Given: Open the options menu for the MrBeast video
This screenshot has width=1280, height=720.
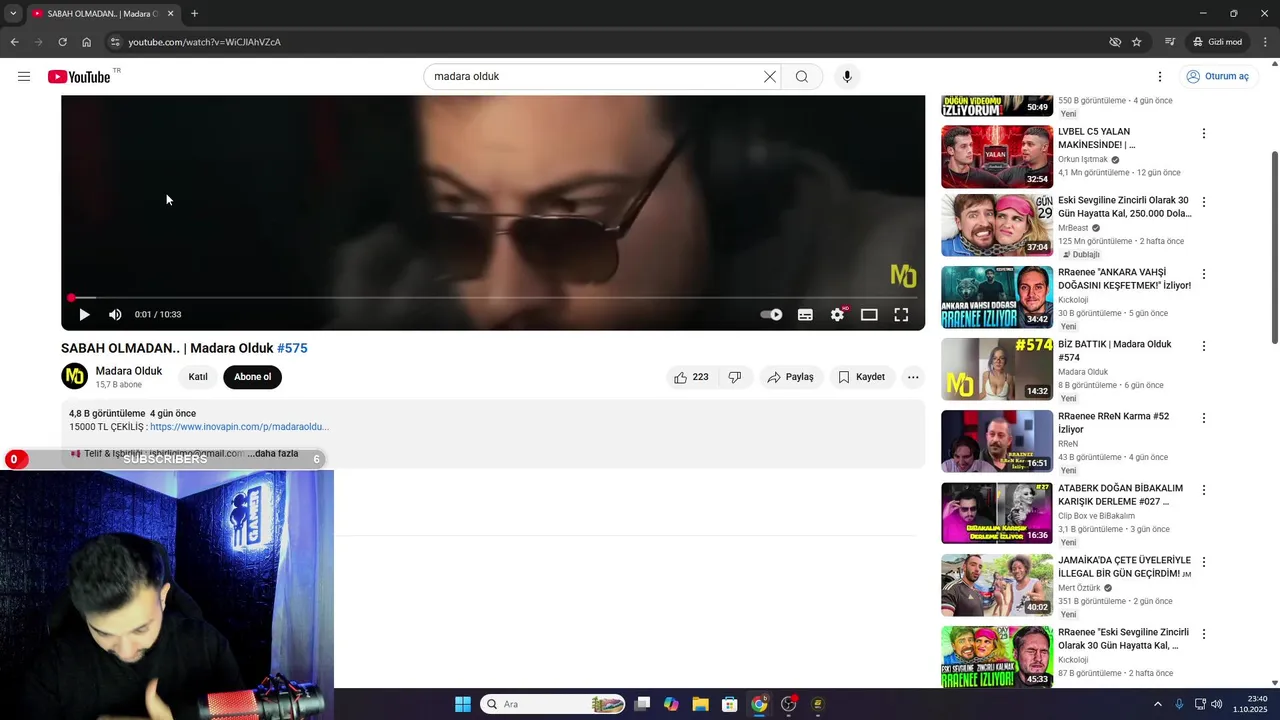Looking at the screenshot, I should point(1204,202).
